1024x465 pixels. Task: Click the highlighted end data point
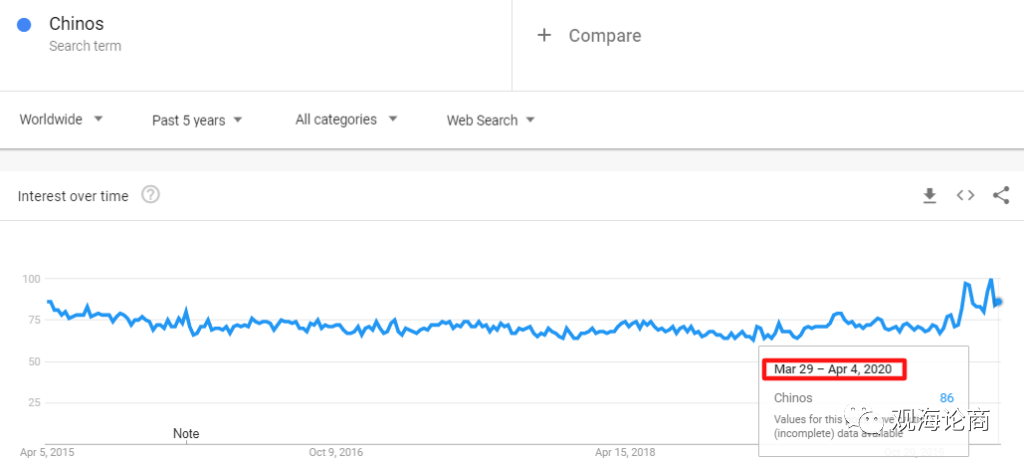pos(997,302)
